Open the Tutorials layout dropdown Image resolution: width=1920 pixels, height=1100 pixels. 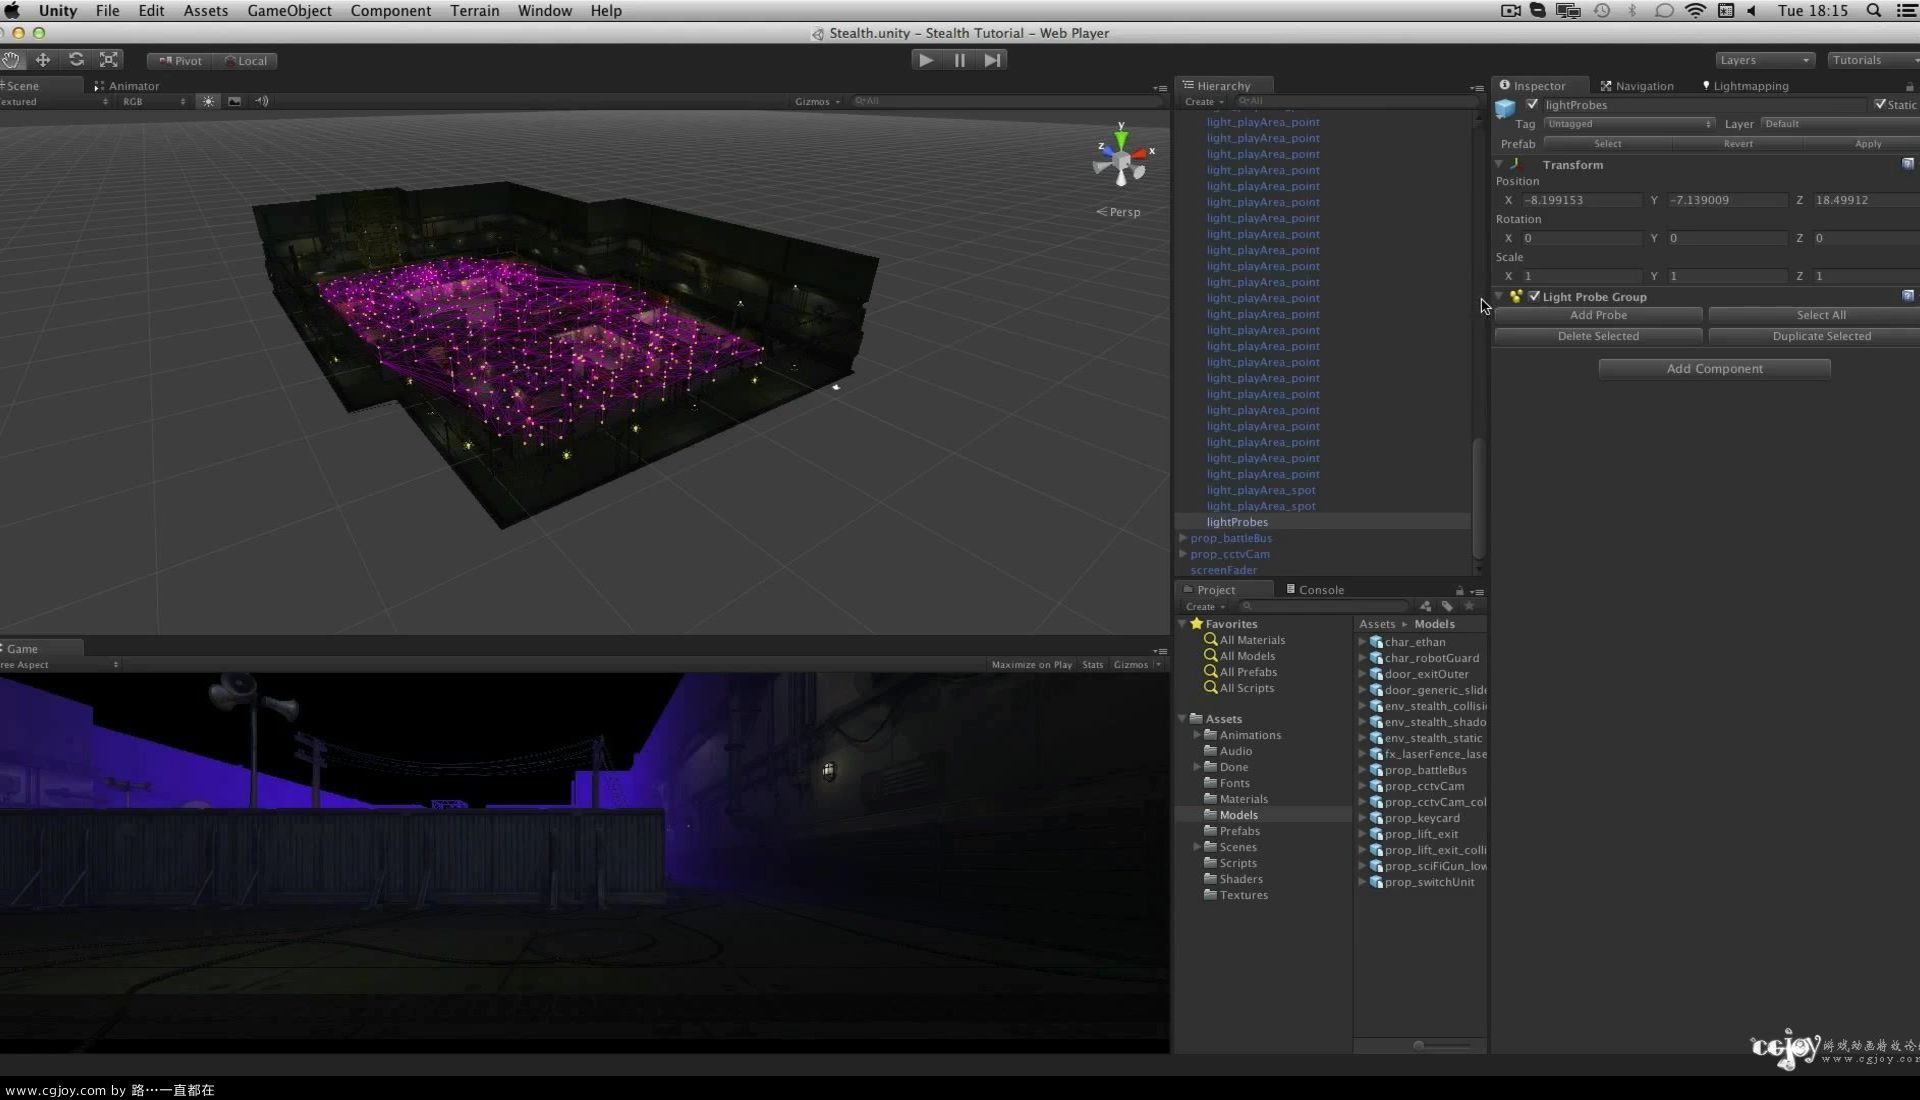1874,60
